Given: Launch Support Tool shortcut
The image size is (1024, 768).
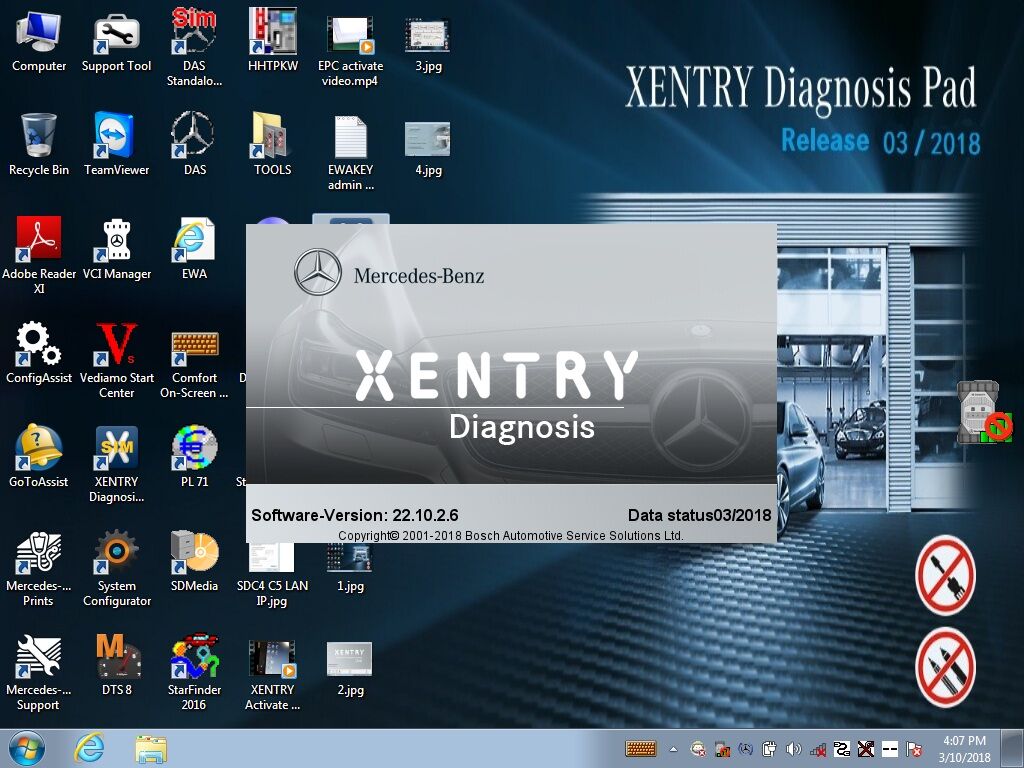Looking at the screenshot, I should [x=116, y=41].
